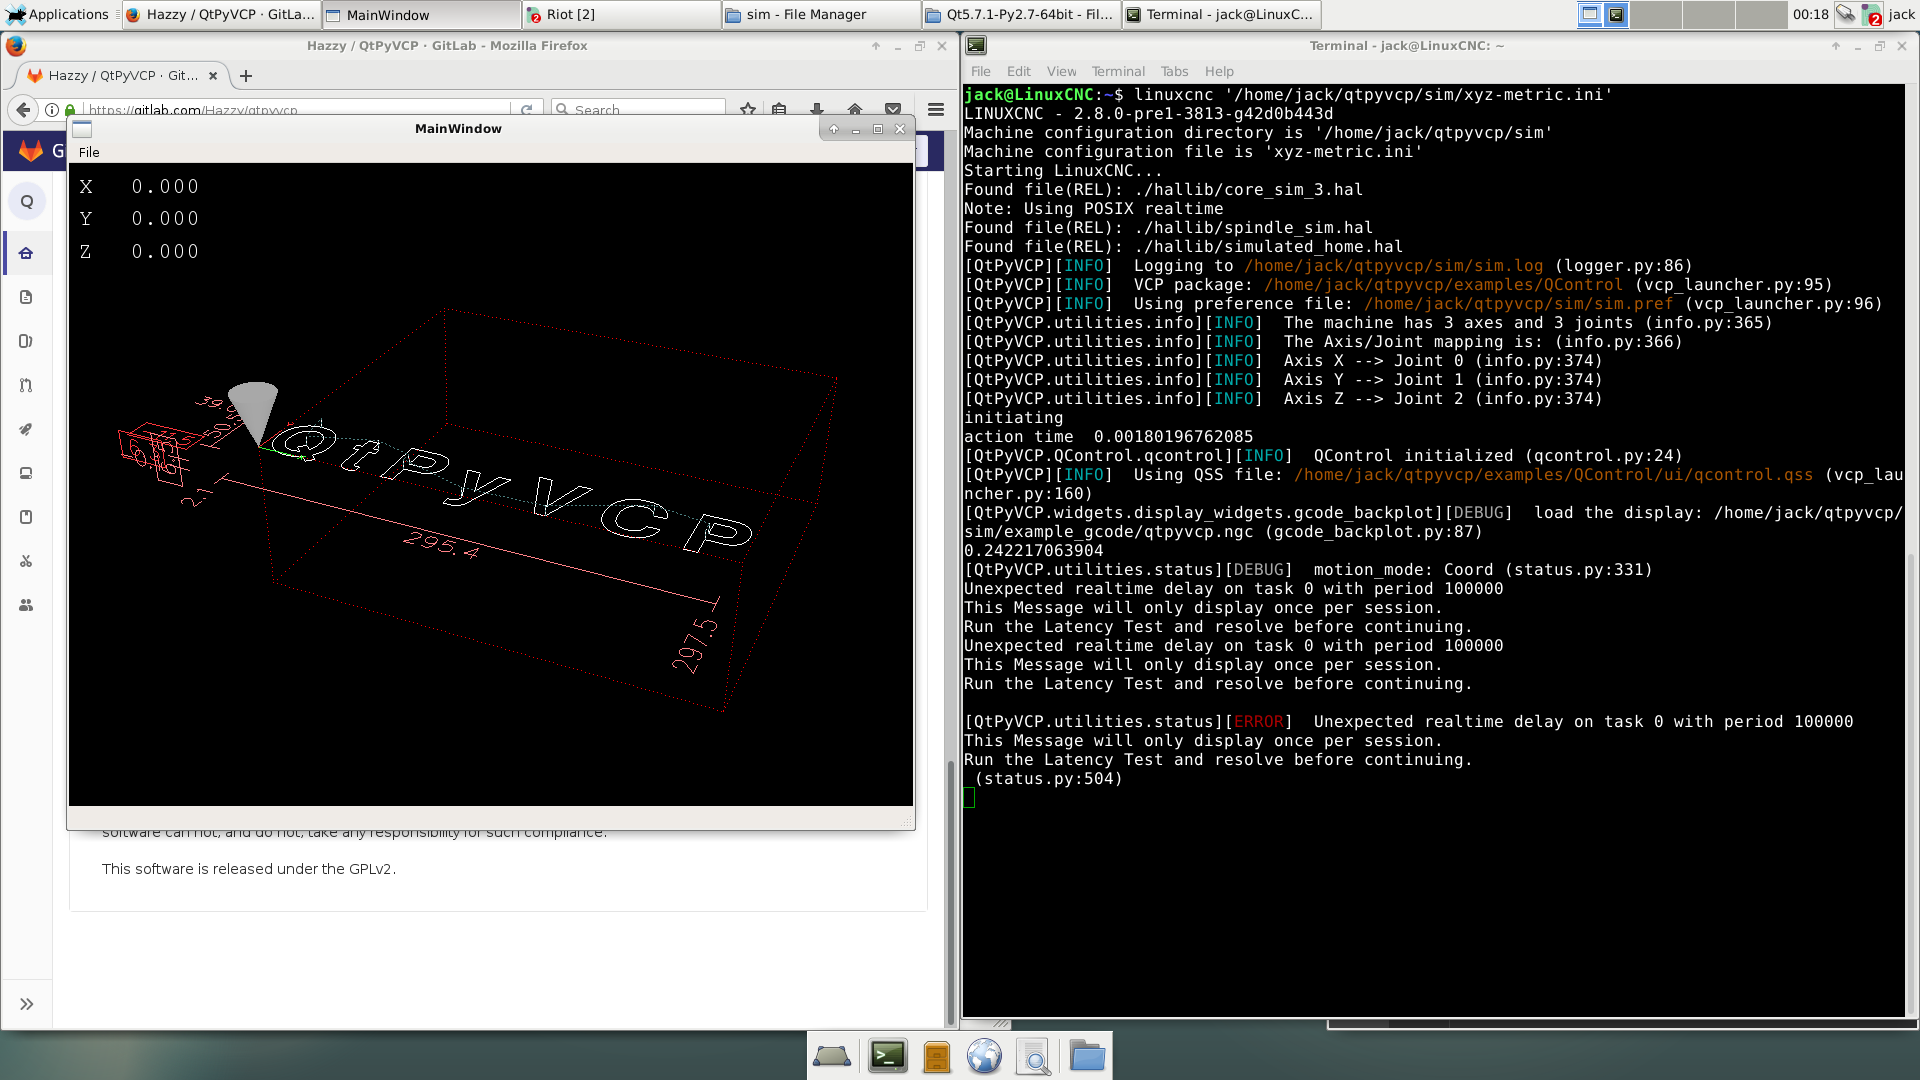Open the project home icon in GitLab sidebar
This screenshot has width=1920, height=1080.
(27, 253)
